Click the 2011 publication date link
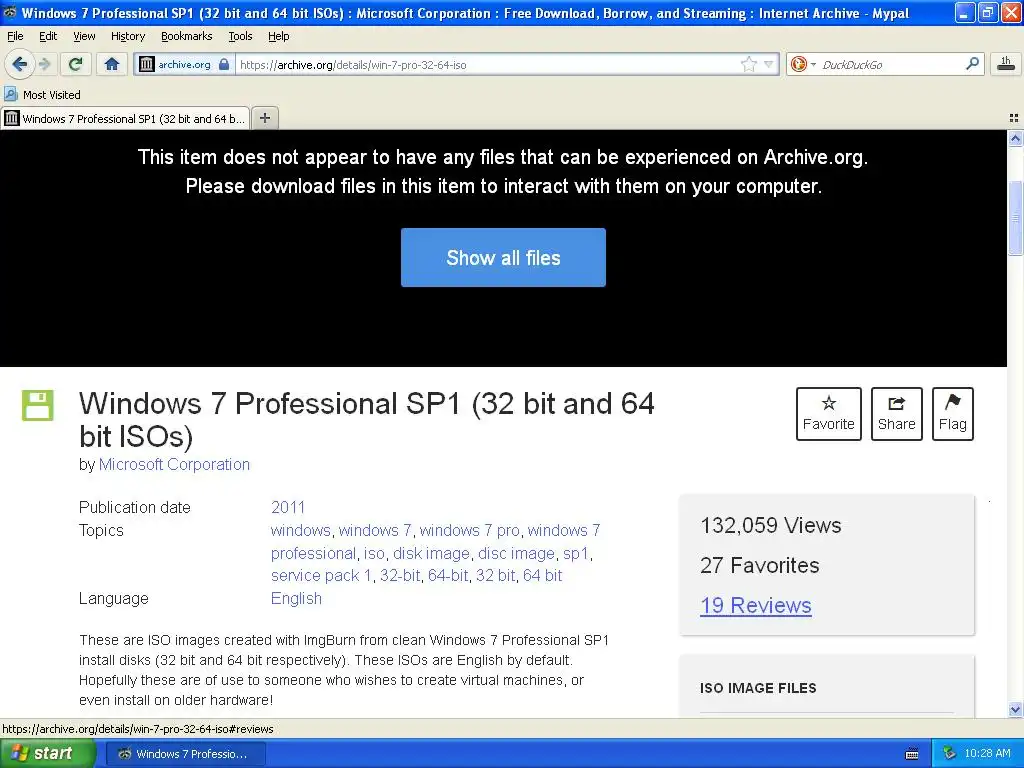 click(x=288, y=507)
